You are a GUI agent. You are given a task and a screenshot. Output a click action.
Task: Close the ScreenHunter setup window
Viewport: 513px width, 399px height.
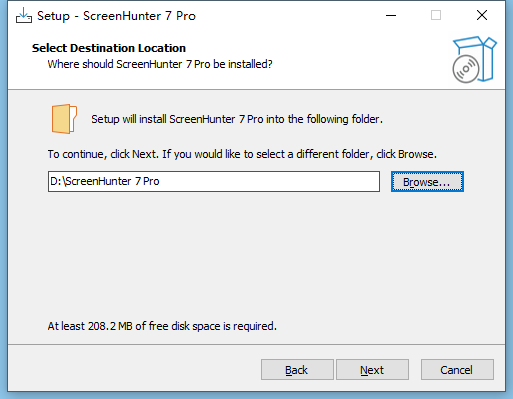(482, 15)
